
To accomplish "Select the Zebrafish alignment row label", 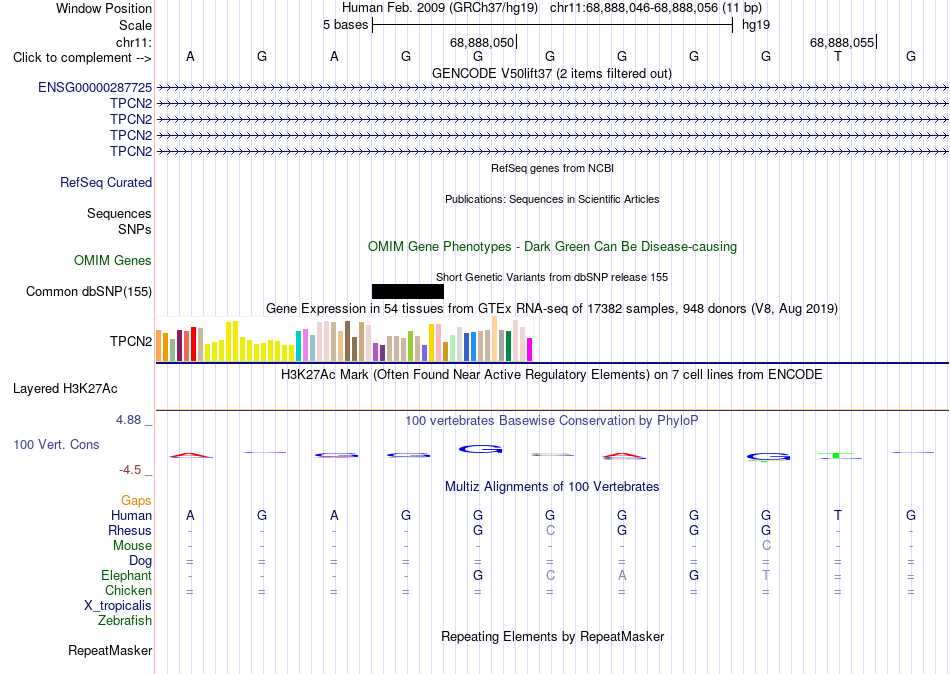I will point(125,621).
